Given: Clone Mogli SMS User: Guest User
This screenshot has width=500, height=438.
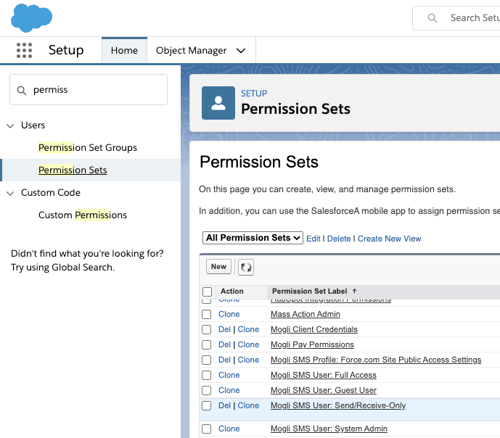Looking at the screenshot, I should (x=229, y=390).
